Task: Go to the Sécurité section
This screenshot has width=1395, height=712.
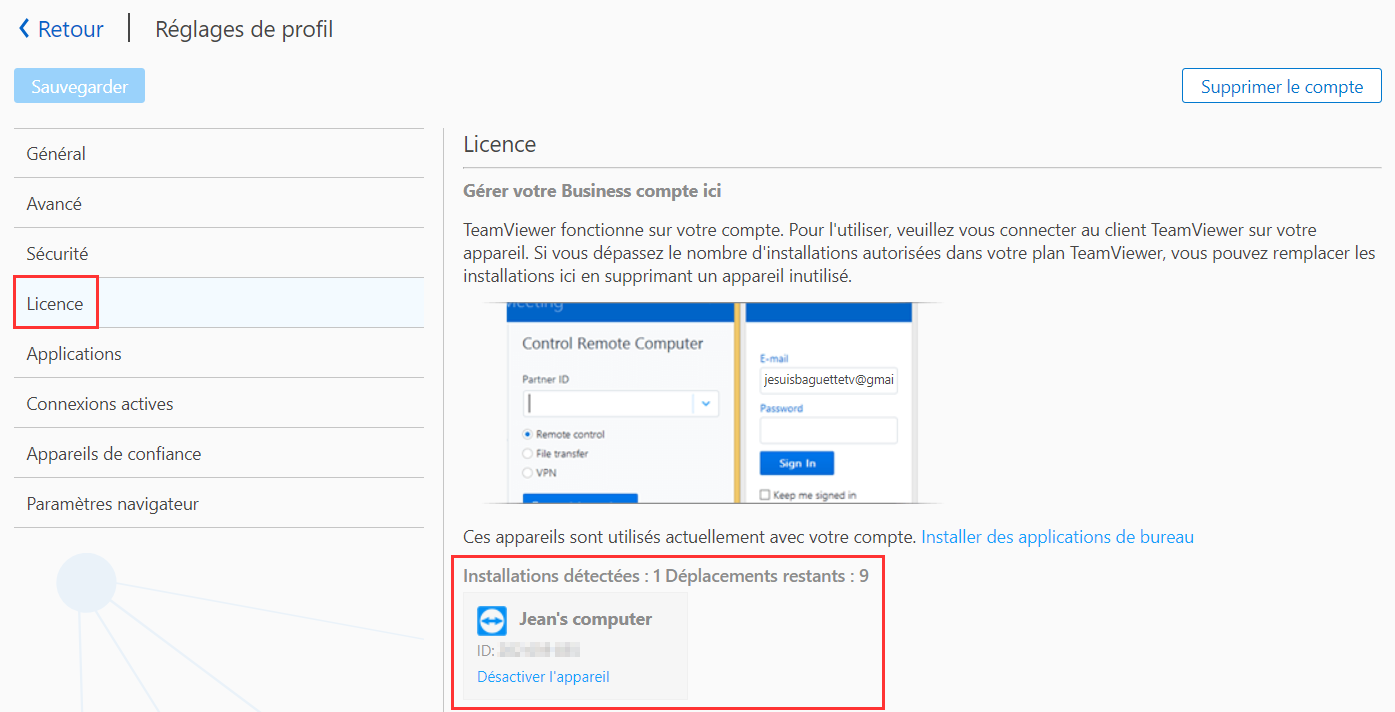Action: (219, 253)
